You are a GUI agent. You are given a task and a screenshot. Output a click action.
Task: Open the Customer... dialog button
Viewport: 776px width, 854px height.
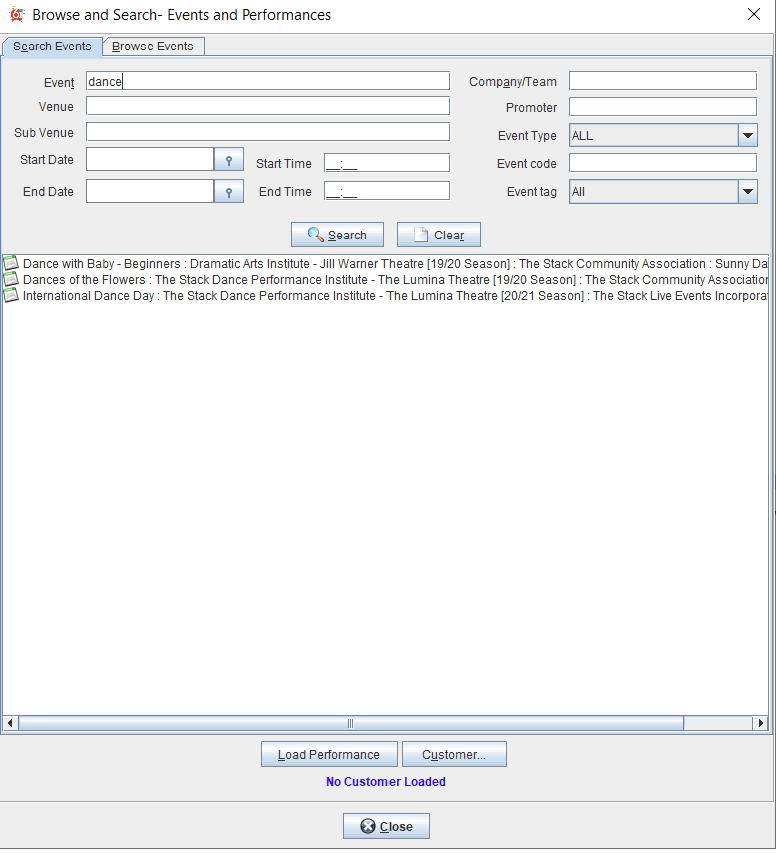(454, 755)
